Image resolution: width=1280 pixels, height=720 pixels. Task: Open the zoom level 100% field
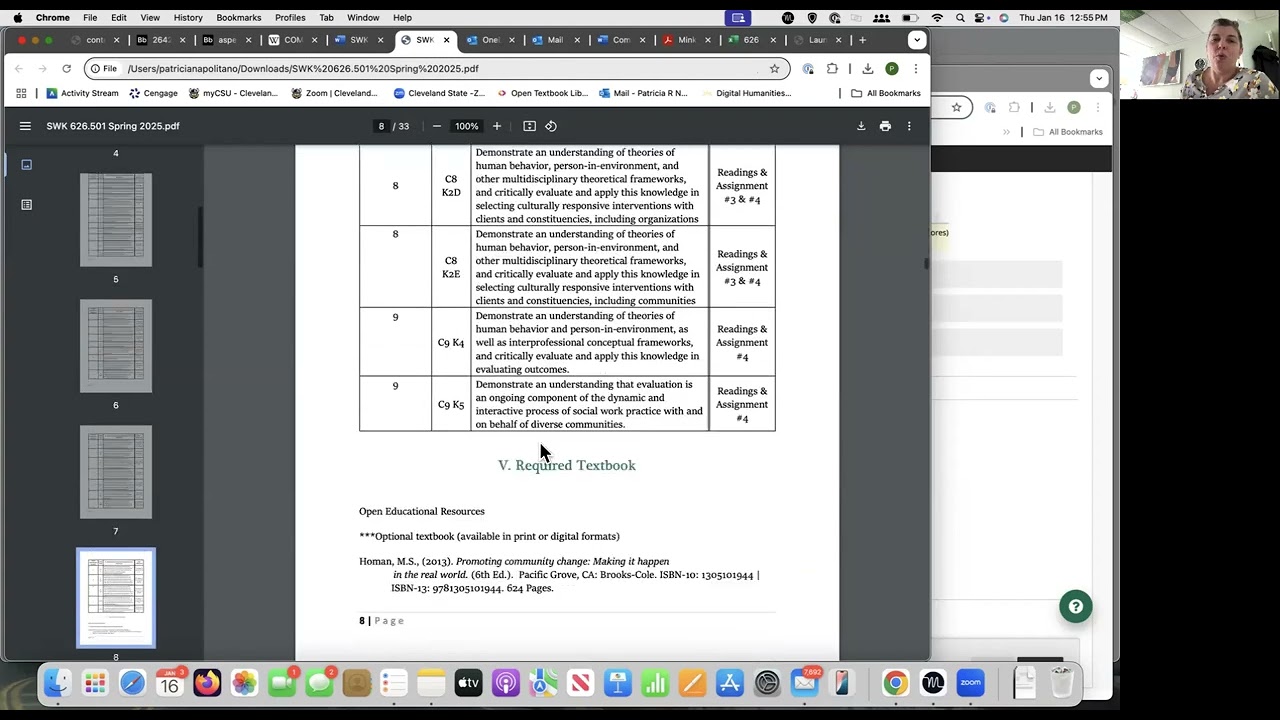point(466,126)
